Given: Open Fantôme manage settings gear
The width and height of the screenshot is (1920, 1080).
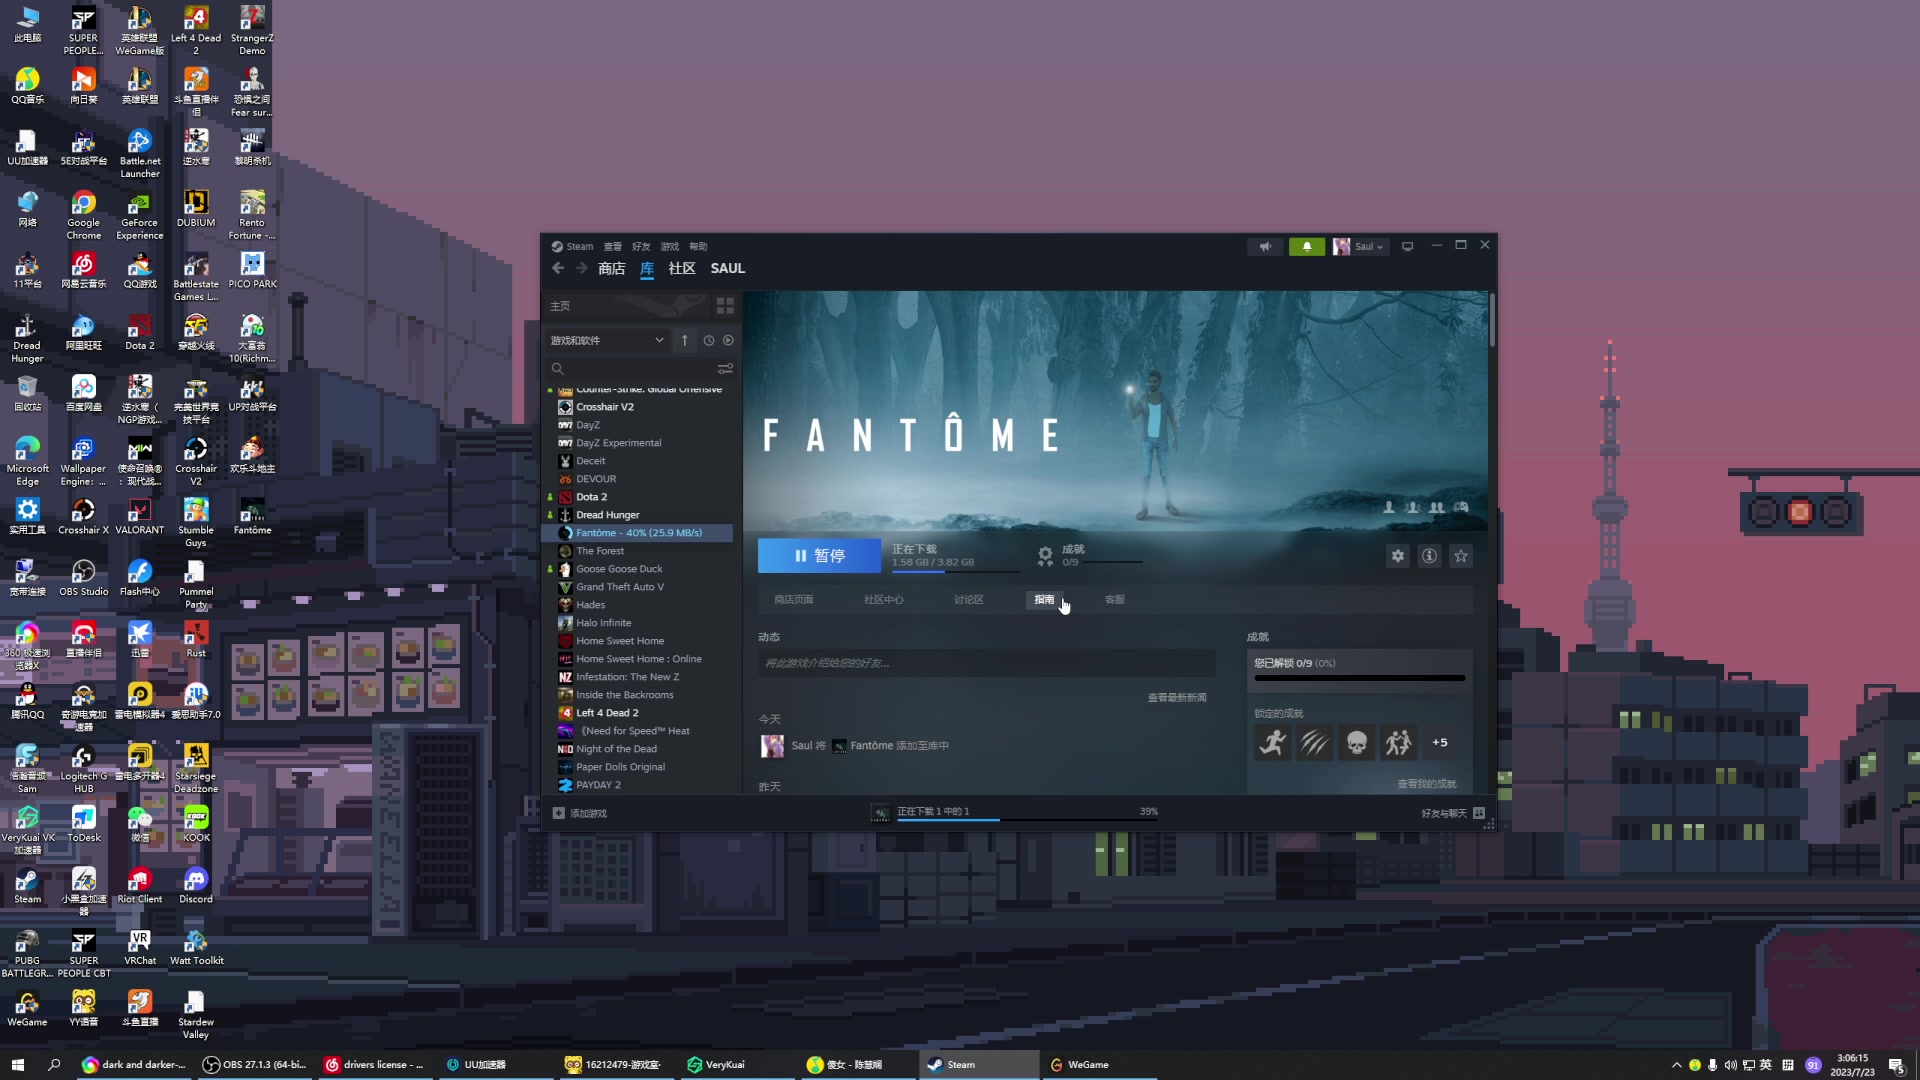Looking at the screenshot, I should [1398, 556].
